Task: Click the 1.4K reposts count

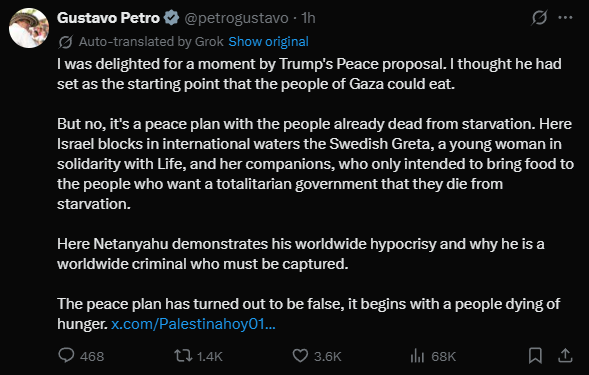Action: pos(210,356)
